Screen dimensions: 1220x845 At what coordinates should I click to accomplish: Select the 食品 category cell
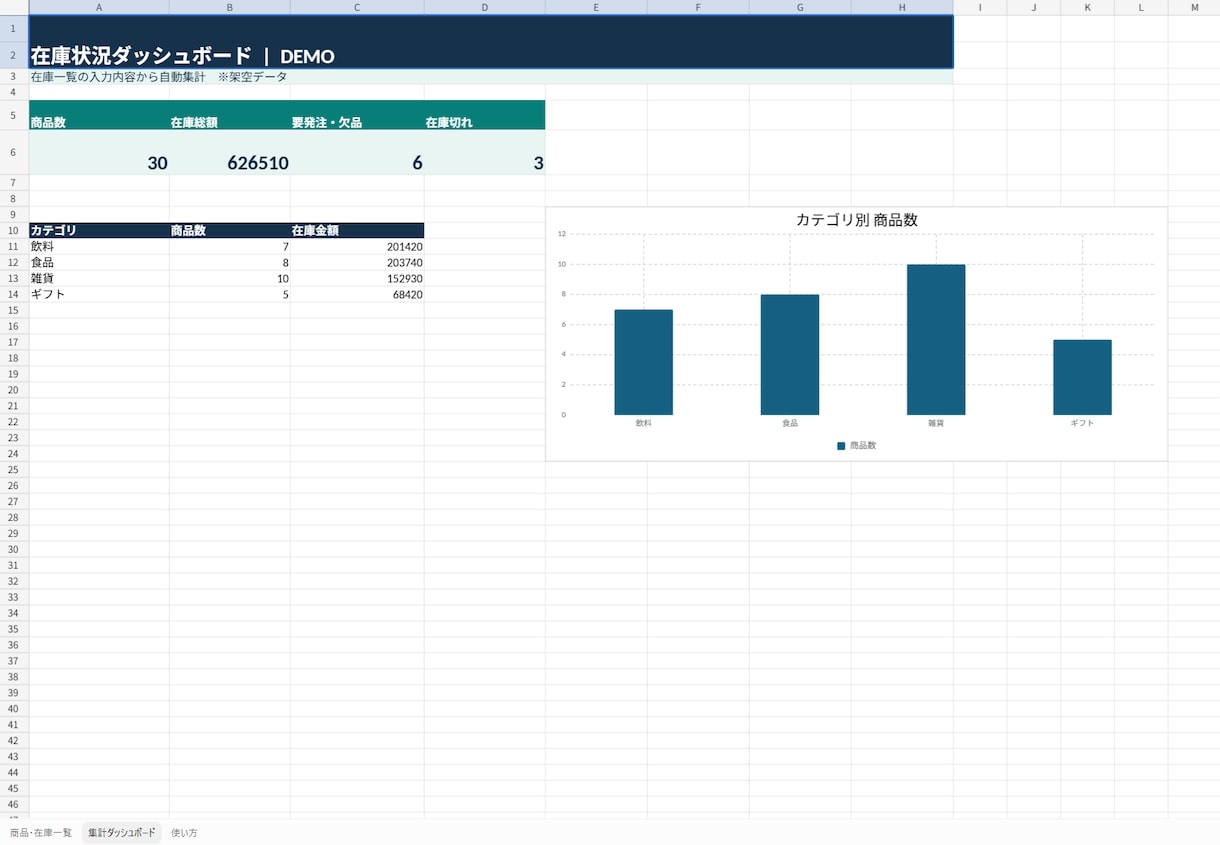(x=99, y=262)
